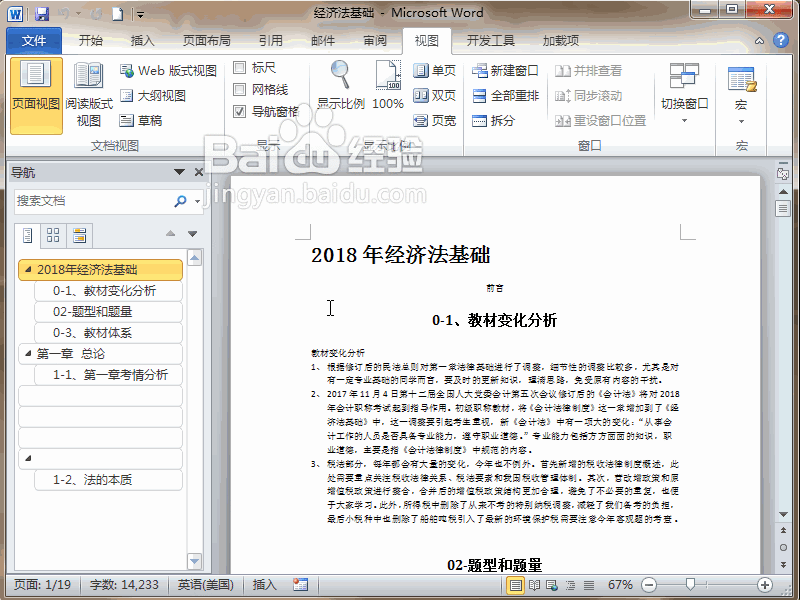The height and width of the screenshot is (600, 800).
Task: Open the 审阅 (Review) tab
Action: pos(375,41)
